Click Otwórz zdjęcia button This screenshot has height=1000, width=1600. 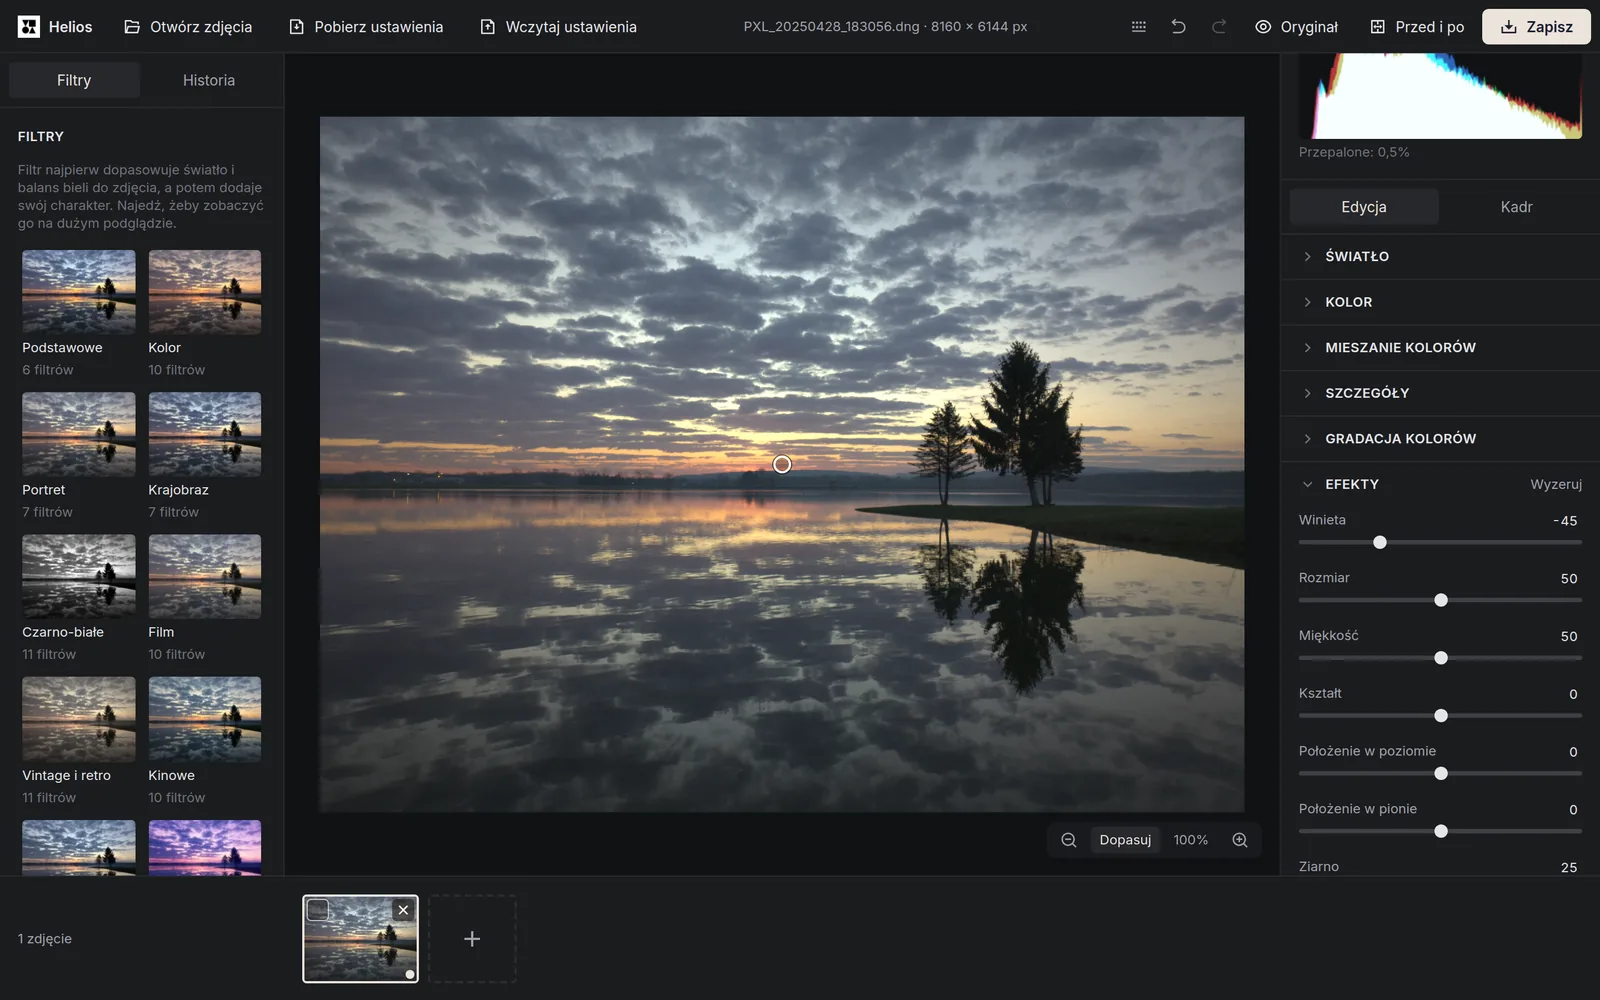coord(188,27)
